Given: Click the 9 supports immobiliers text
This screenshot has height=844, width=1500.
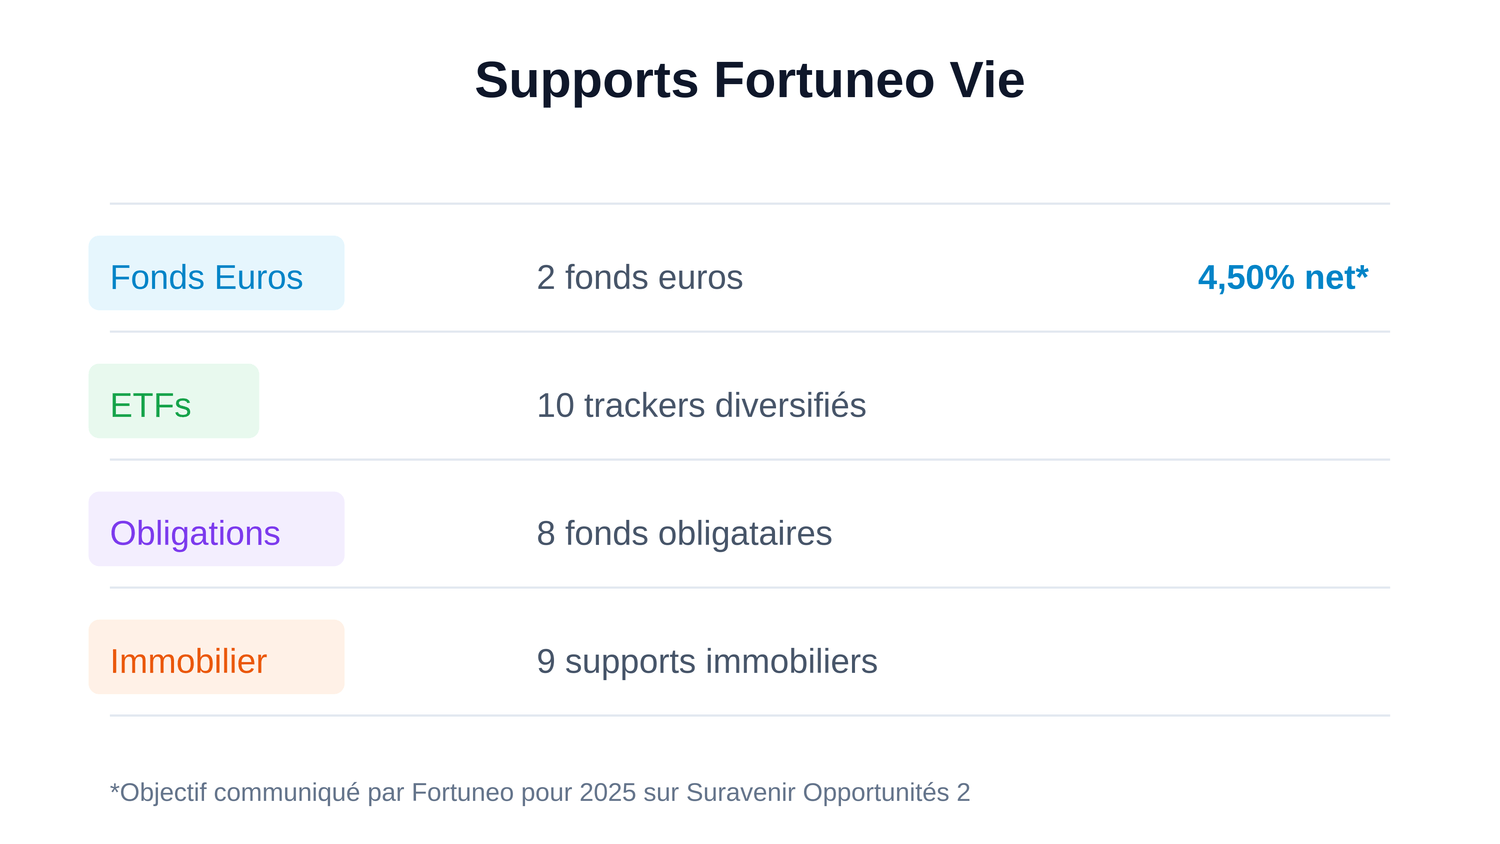Looking at the screenshot, I should 706,661.
